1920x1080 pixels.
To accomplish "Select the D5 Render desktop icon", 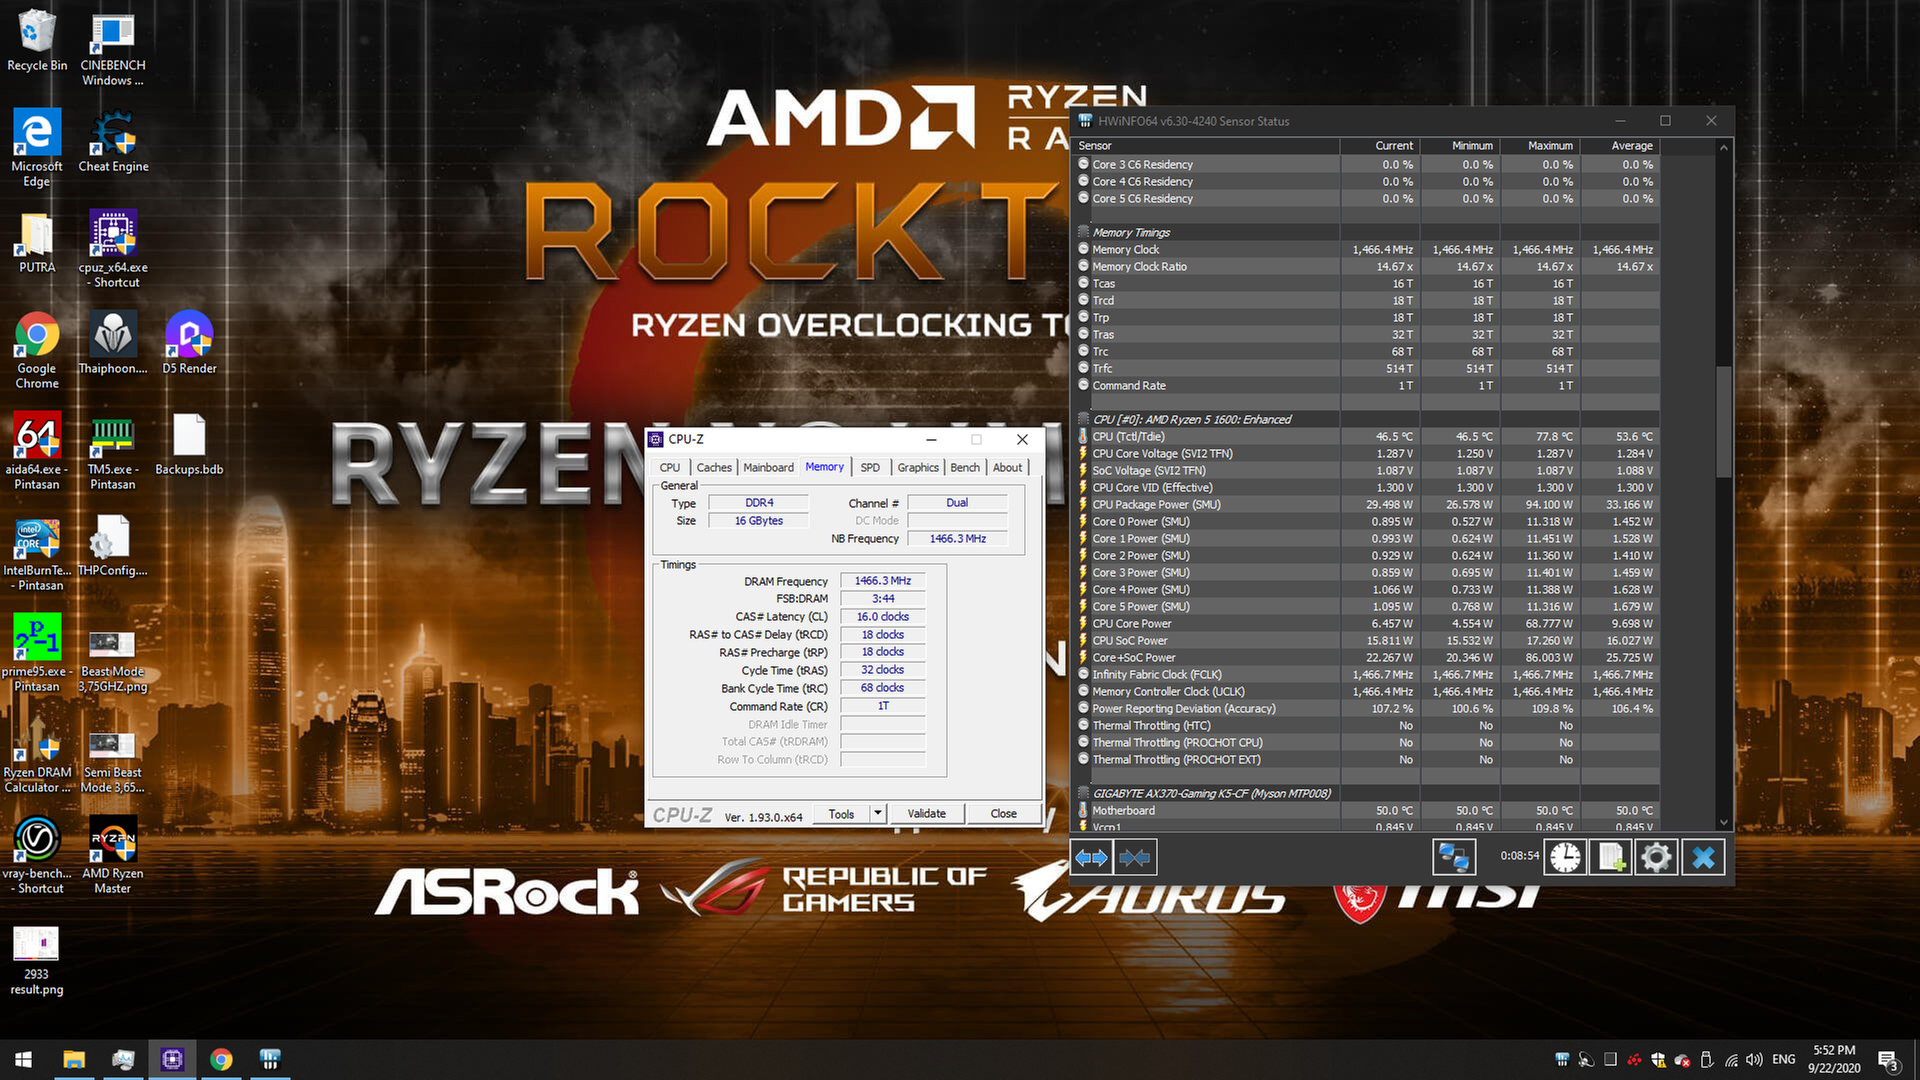I will (189, 343).
